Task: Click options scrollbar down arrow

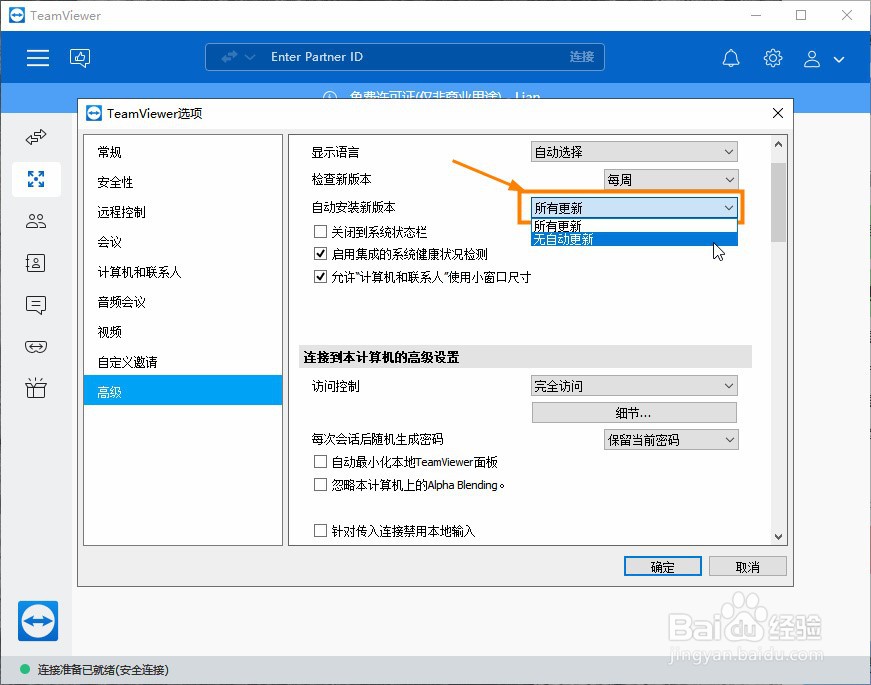Action: click(x=778, y=537)
